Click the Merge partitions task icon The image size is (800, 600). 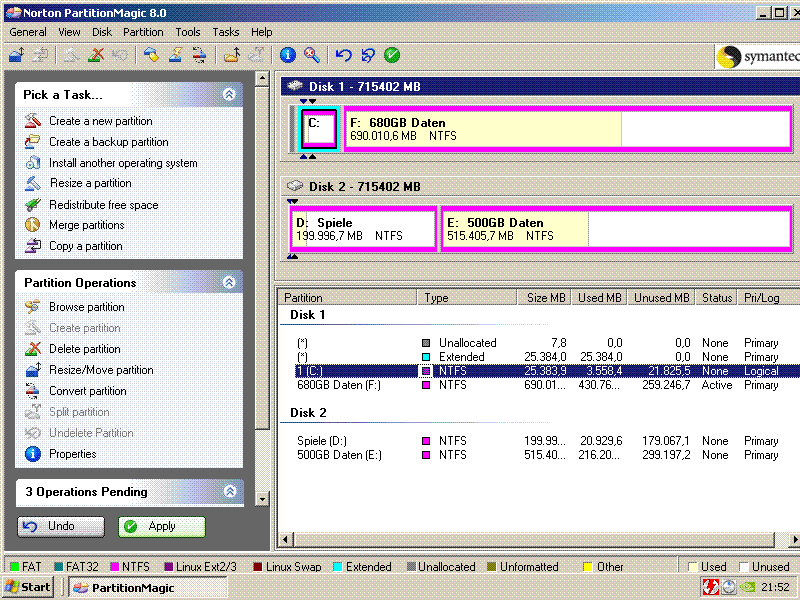tap(33, 225)
